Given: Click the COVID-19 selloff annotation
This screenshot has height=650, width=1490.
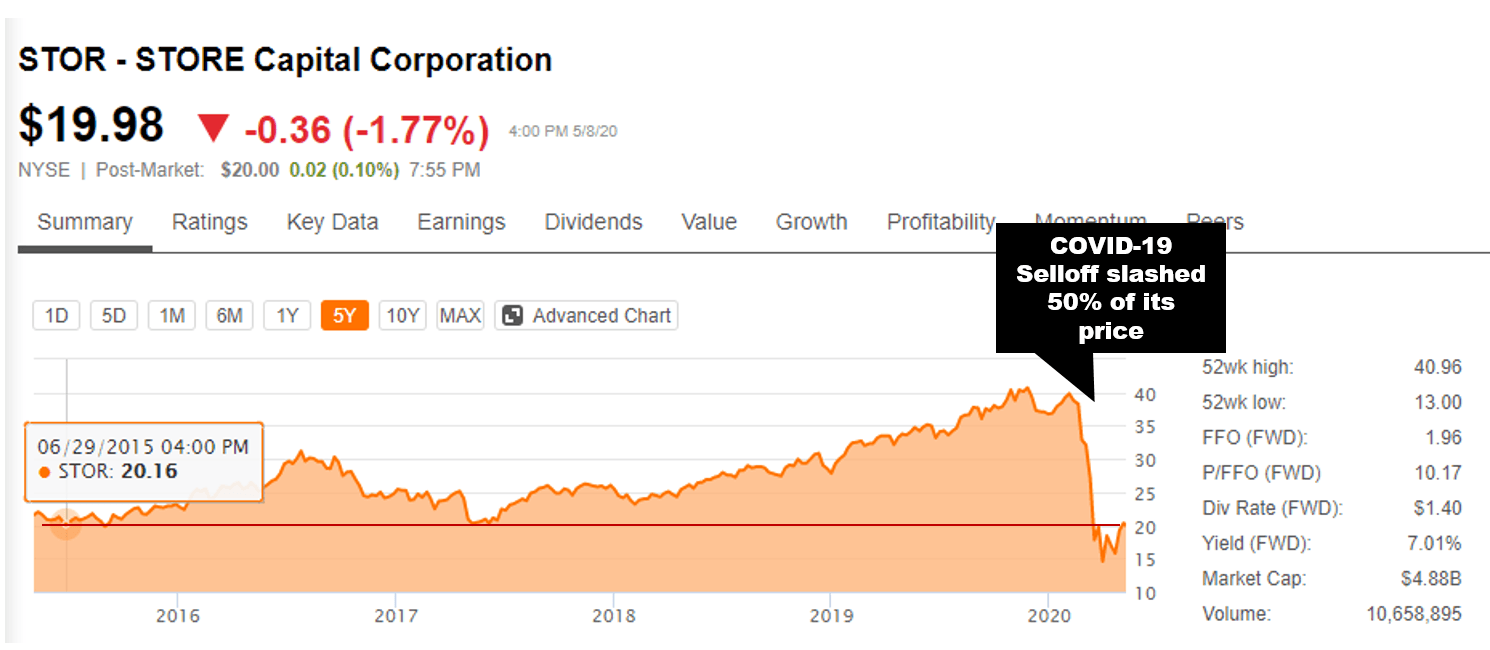Looking at the screenshot, I should pyautogui.click(x=1110, y=285).
